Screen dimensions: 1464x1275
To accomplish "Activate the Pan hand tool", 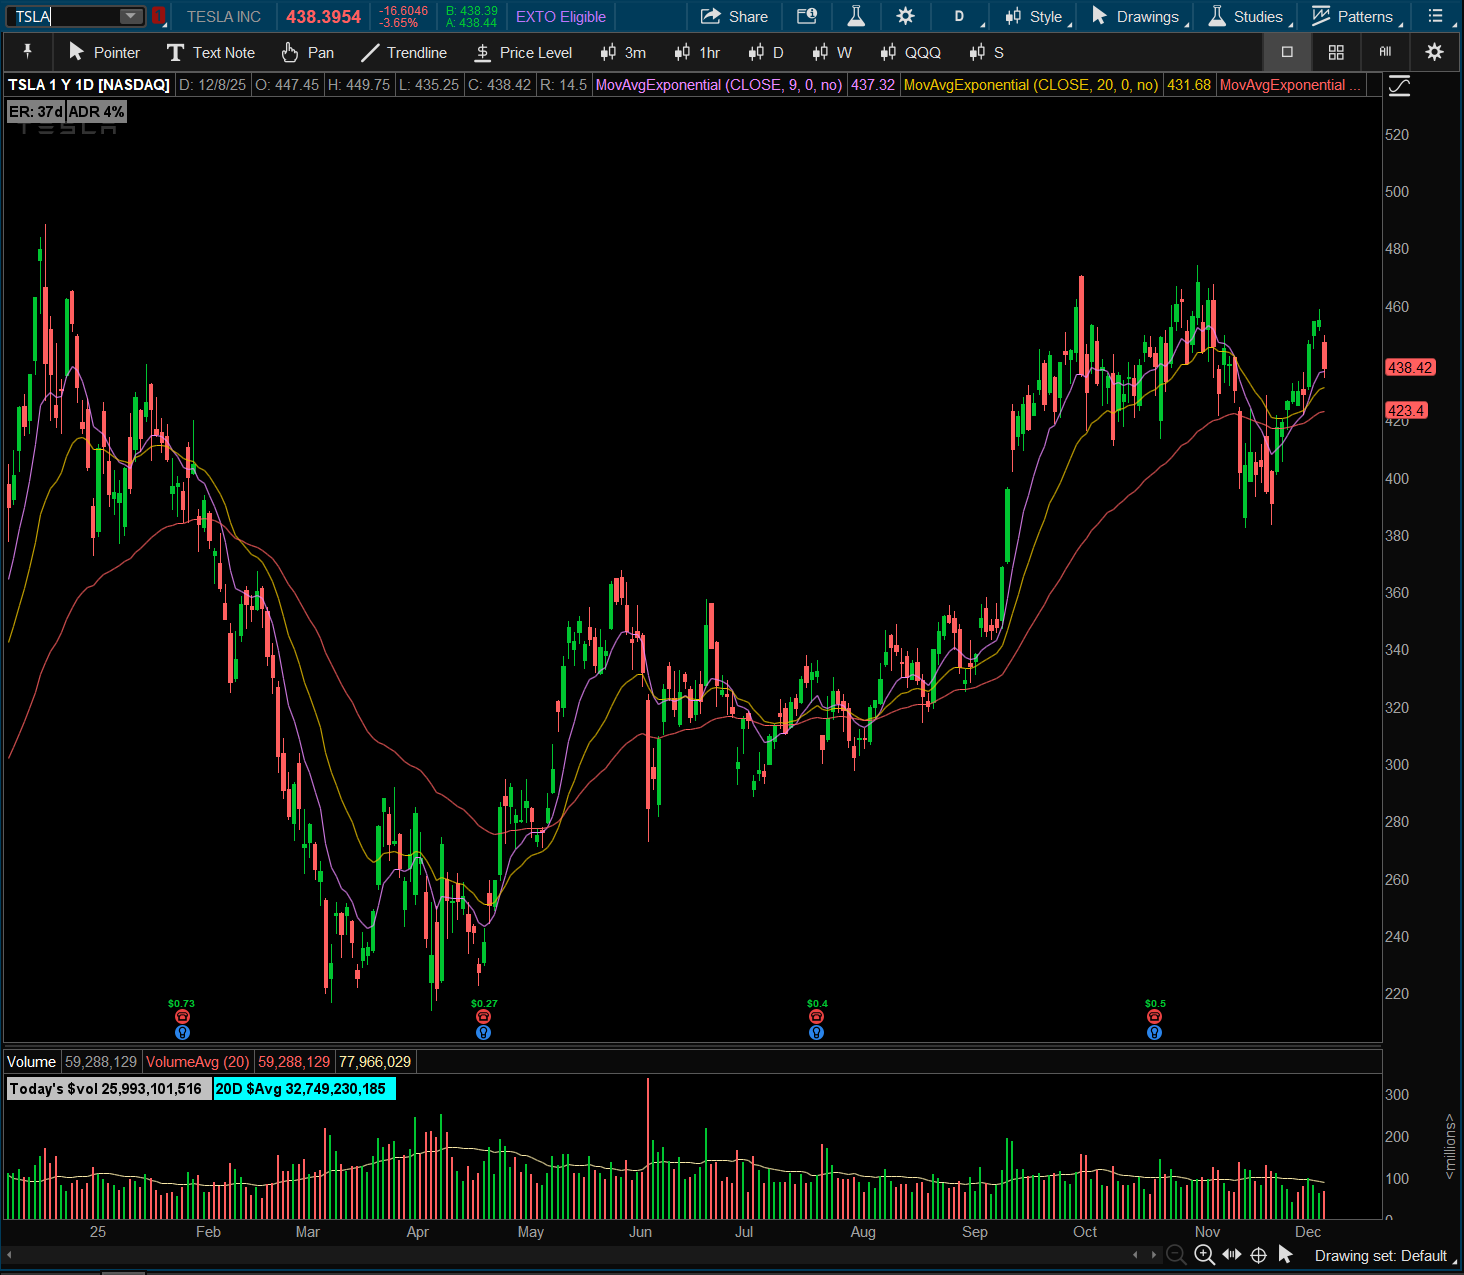I will click(x=307, y=52).
